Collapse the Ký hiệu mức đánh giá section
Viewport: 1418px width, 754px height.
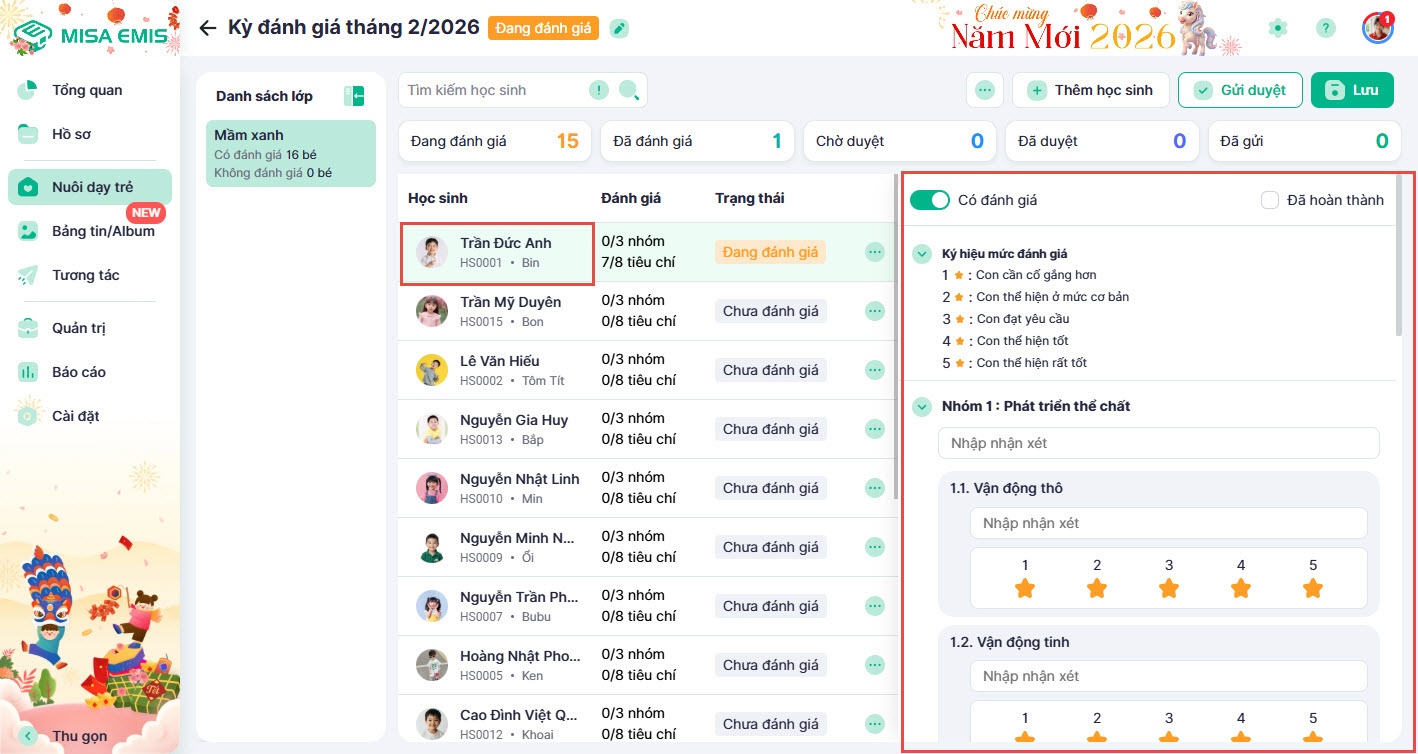click(x=921, y=254)
